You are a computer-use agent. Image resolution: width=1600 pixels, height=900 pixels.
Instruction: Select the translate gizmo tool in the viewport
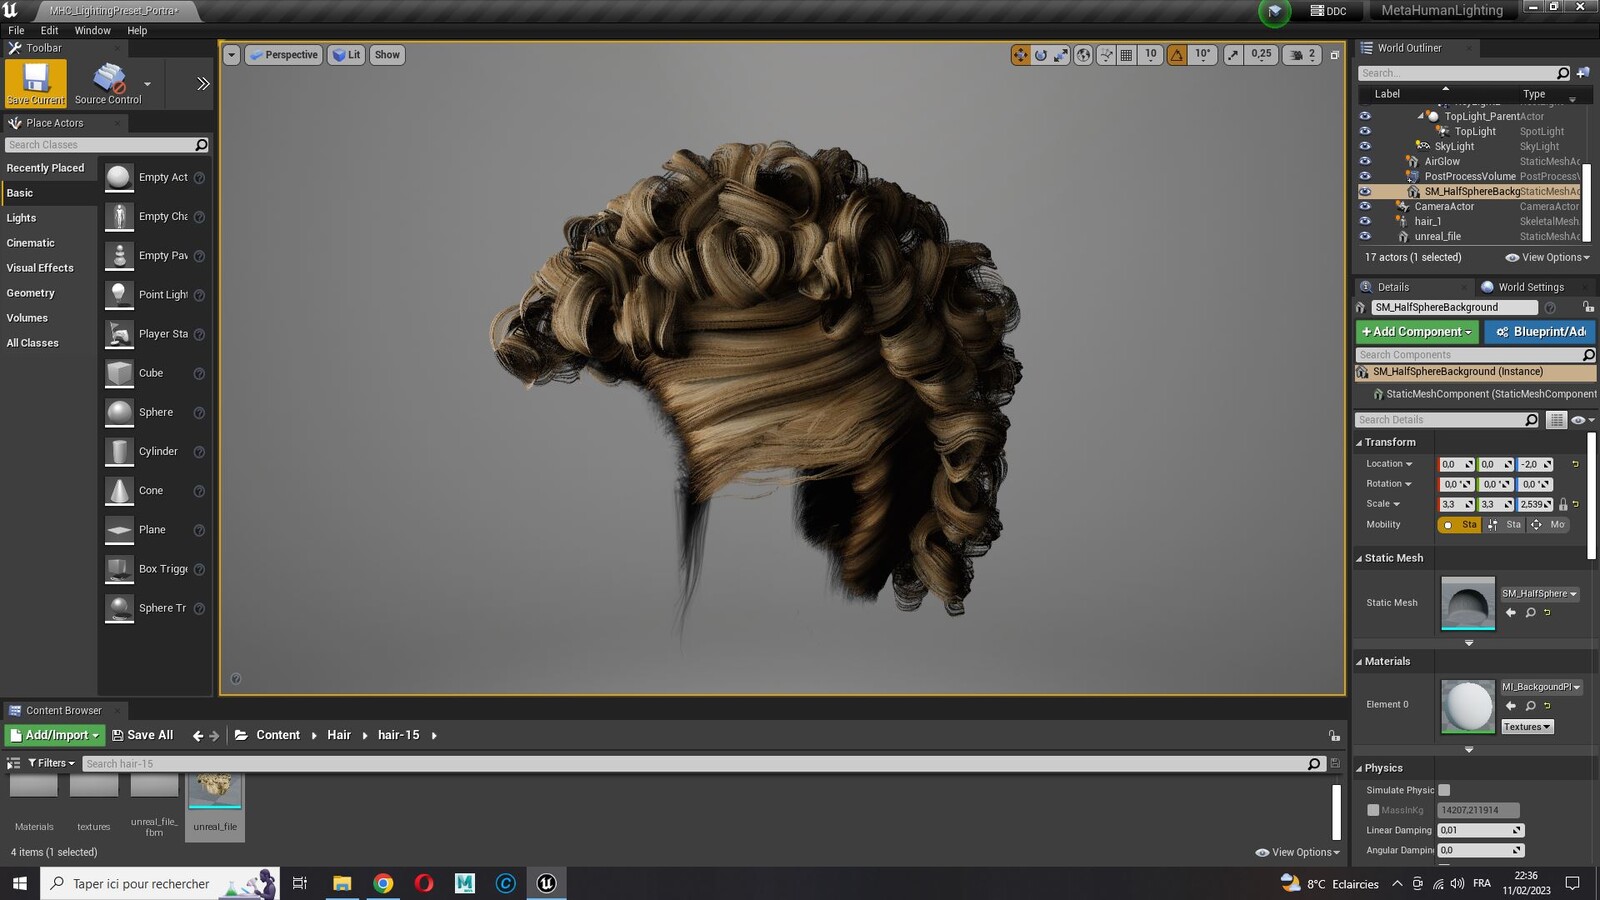pos(1020,55)
